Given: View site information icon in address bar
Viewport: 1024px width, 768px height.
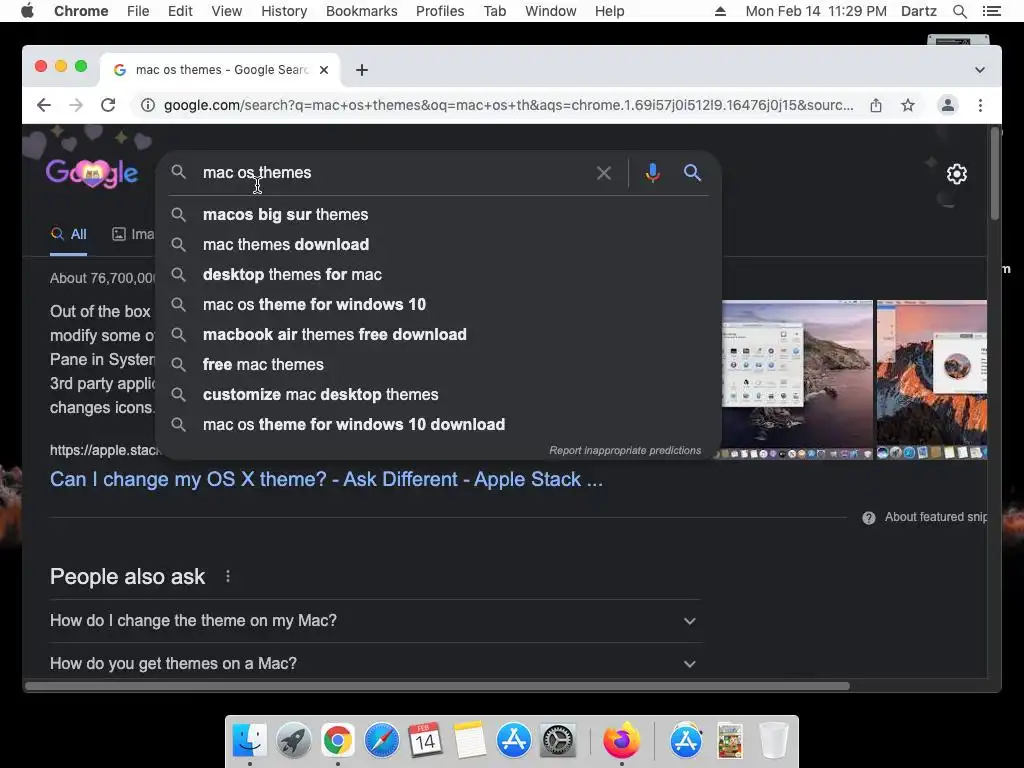Looking at the screenshot, I should [x=148, y=105].
